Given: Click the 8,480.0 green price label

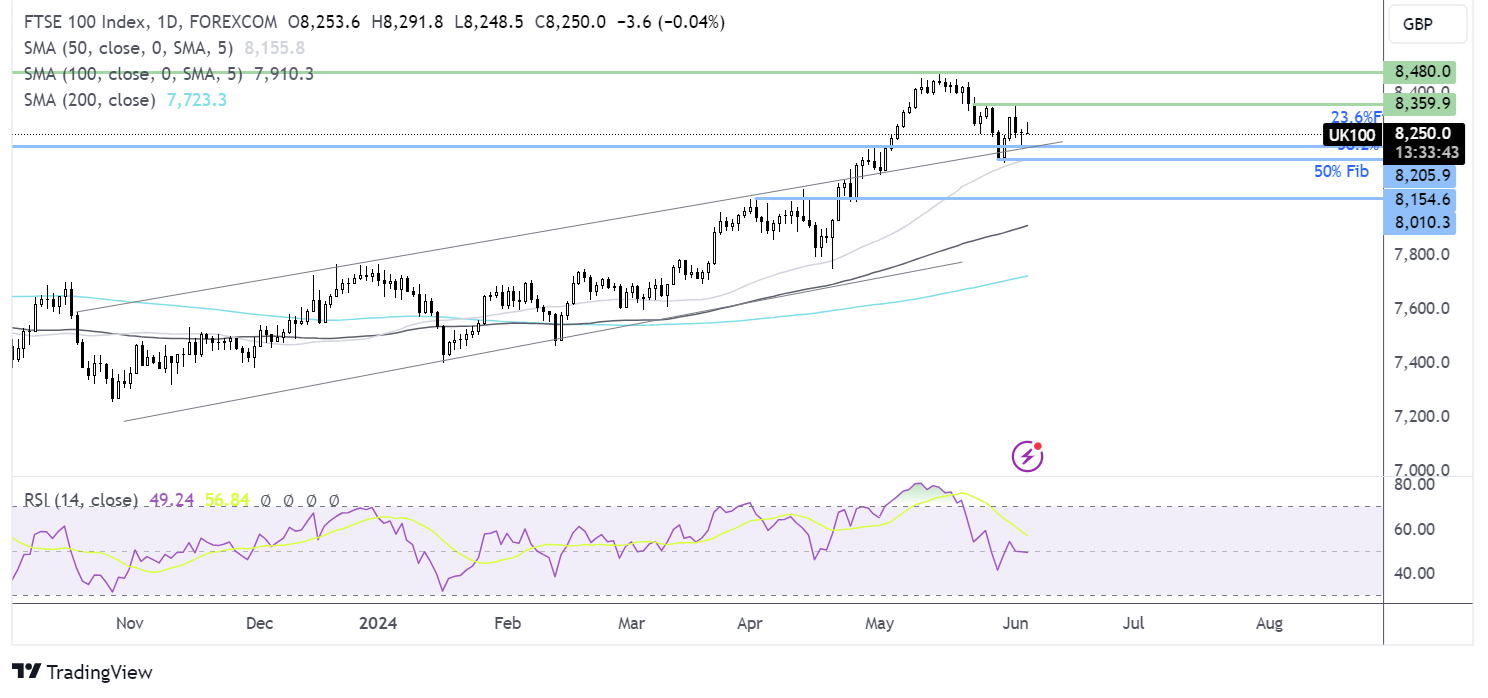Looking at the screenshot, I should point(1419,72).
